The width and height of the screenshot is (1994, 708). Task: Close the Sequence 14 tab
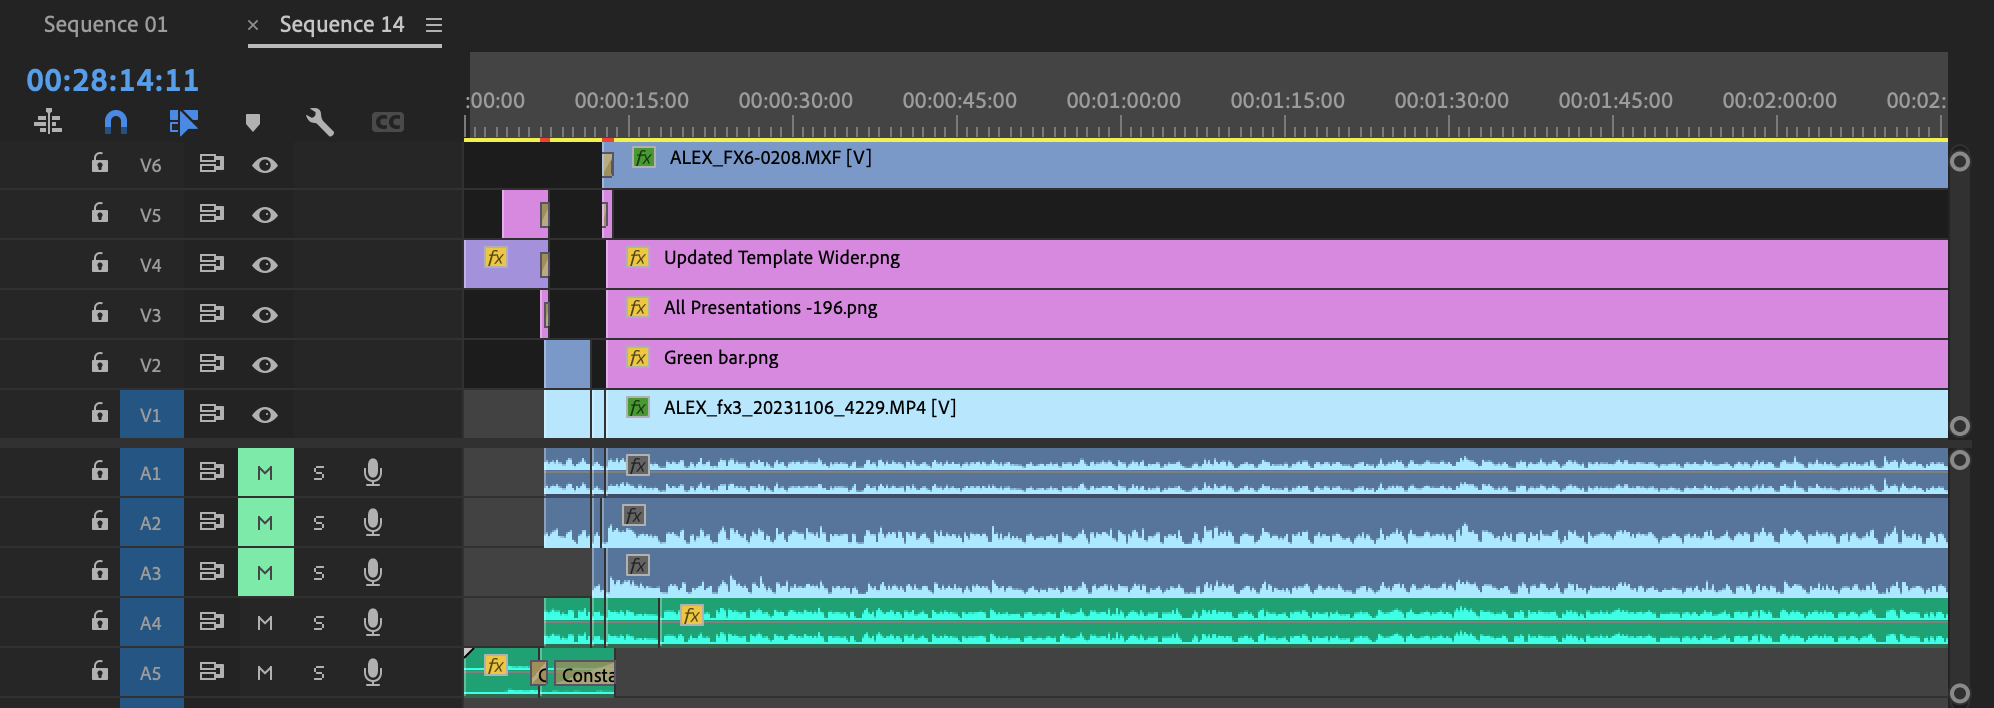tap(253, 25)
